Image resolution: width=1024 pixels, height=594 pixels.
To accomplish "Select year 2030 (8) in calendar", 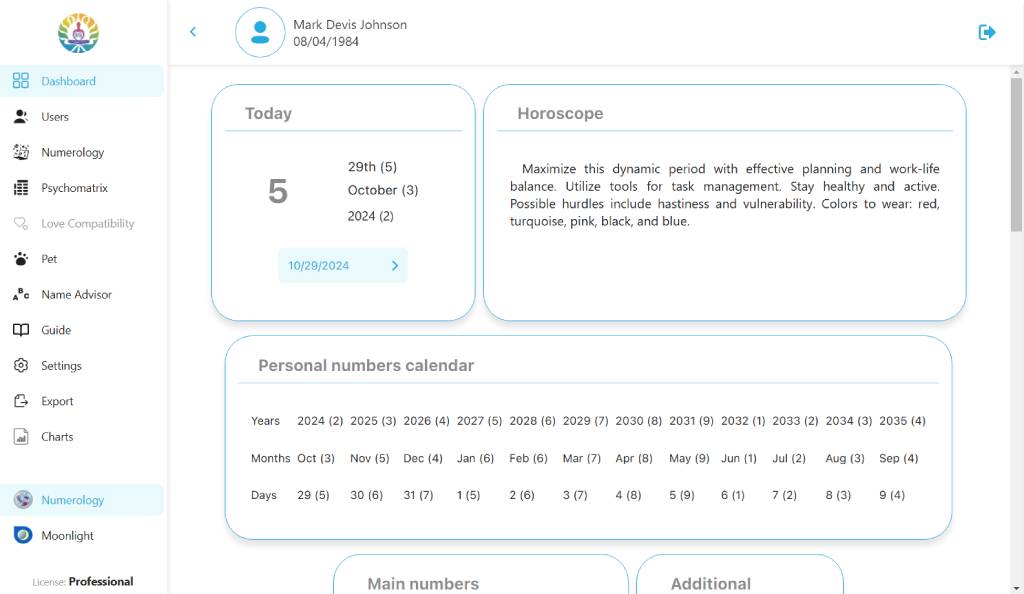I will tap(639, 421).
